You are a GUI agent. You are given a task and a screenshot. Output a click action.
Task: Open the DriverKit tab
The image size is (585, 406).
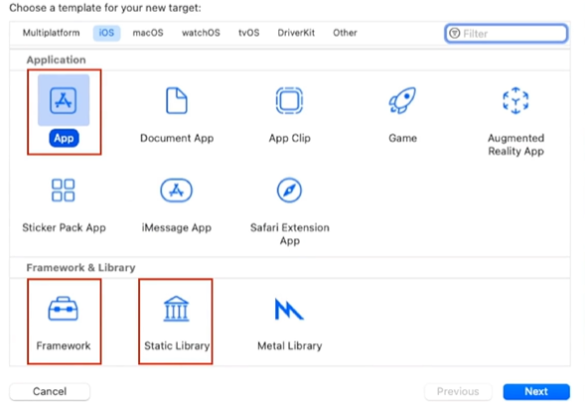[x=296, y=33]
